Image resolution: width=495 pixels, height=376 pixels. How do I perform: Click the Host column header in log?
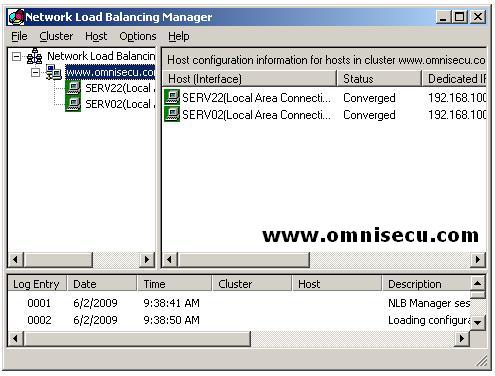(337, 284)
